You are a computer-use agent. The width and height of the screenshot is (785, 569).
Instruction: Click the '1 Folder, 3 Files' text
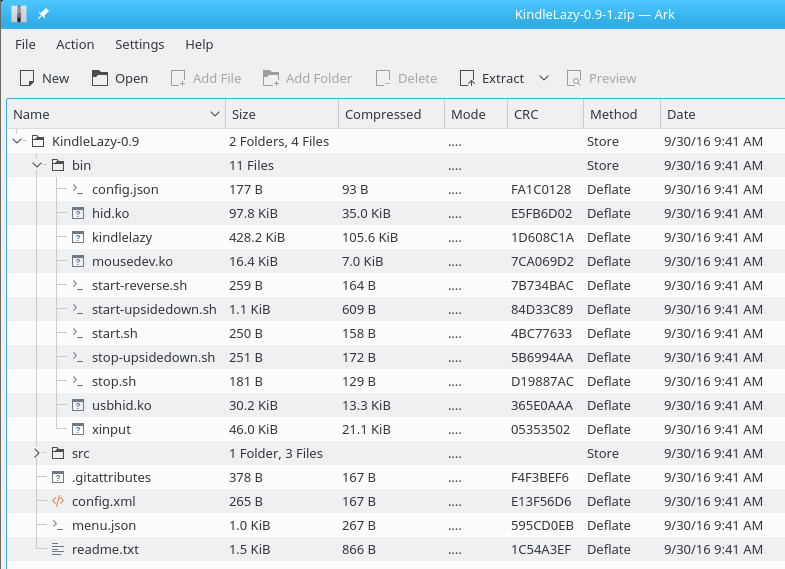pyautogui.click(x=276, y=453)
